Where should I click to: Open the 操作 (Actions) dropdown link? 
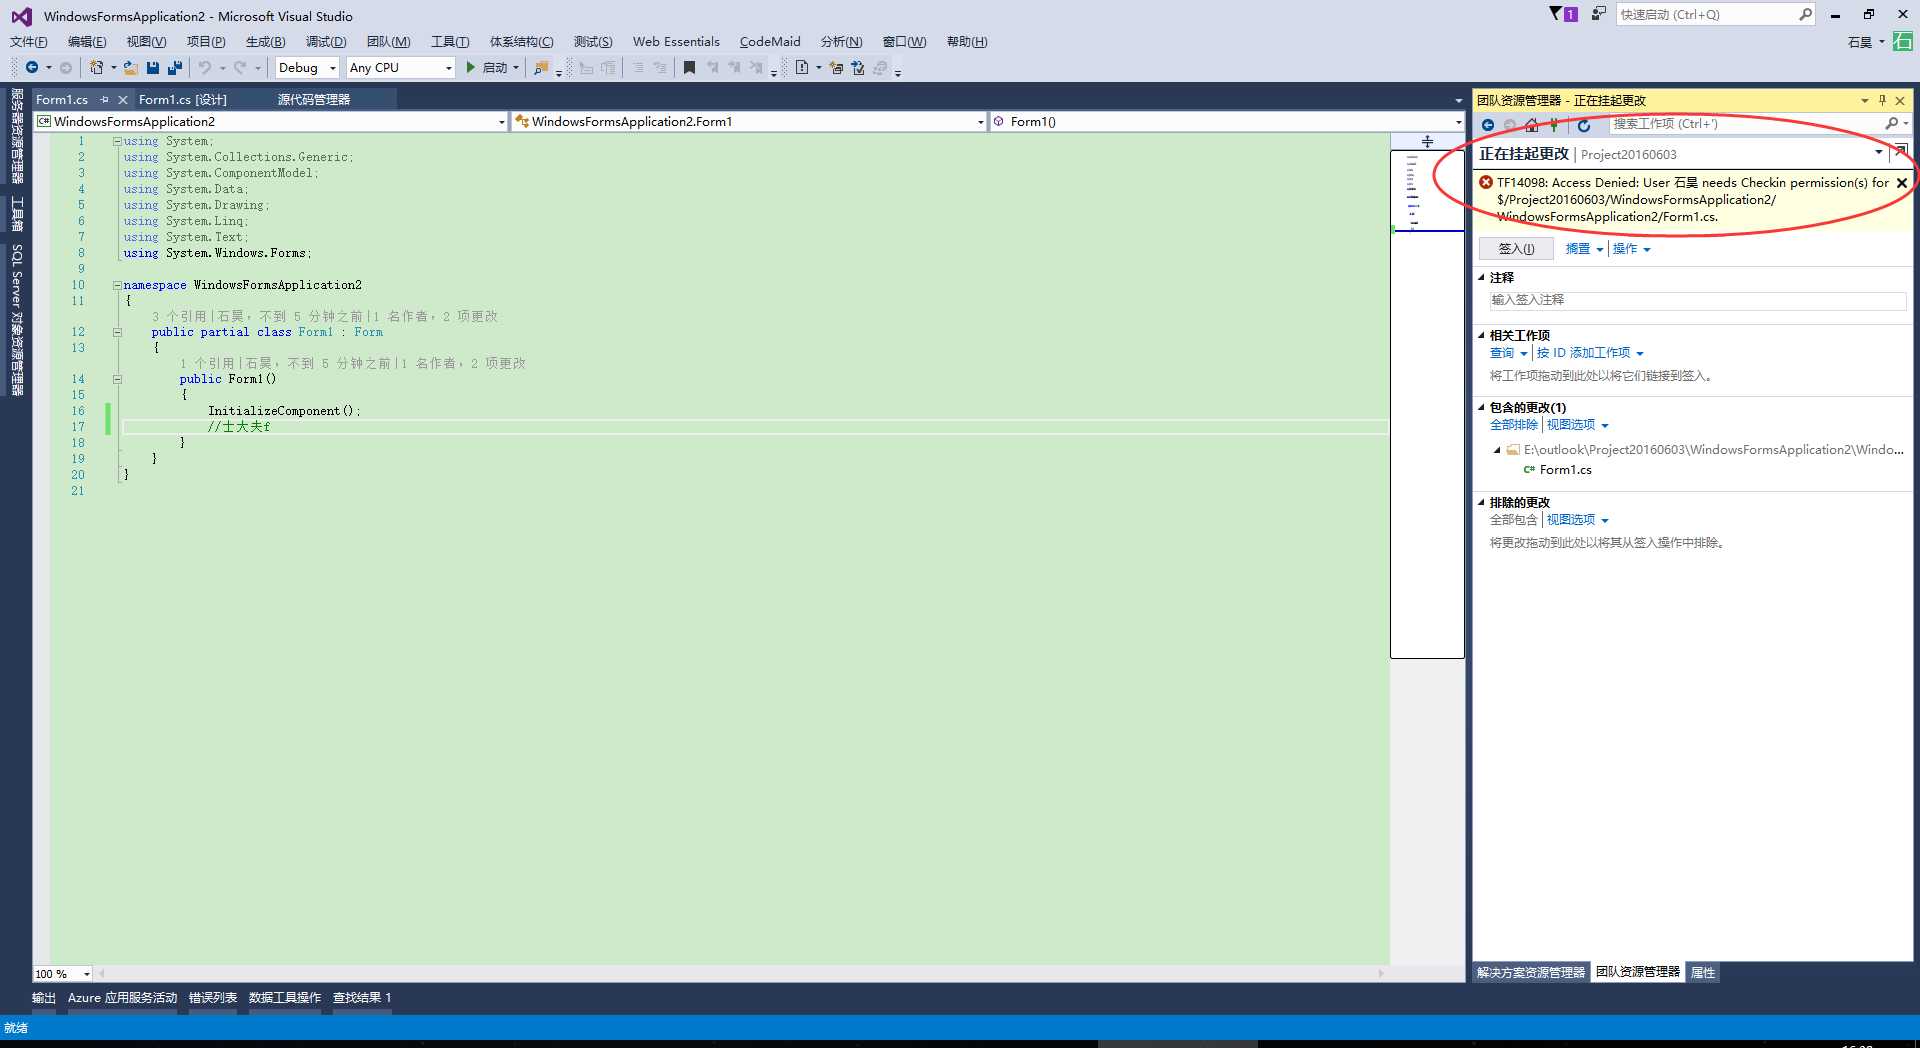[x=1631, y=249]
